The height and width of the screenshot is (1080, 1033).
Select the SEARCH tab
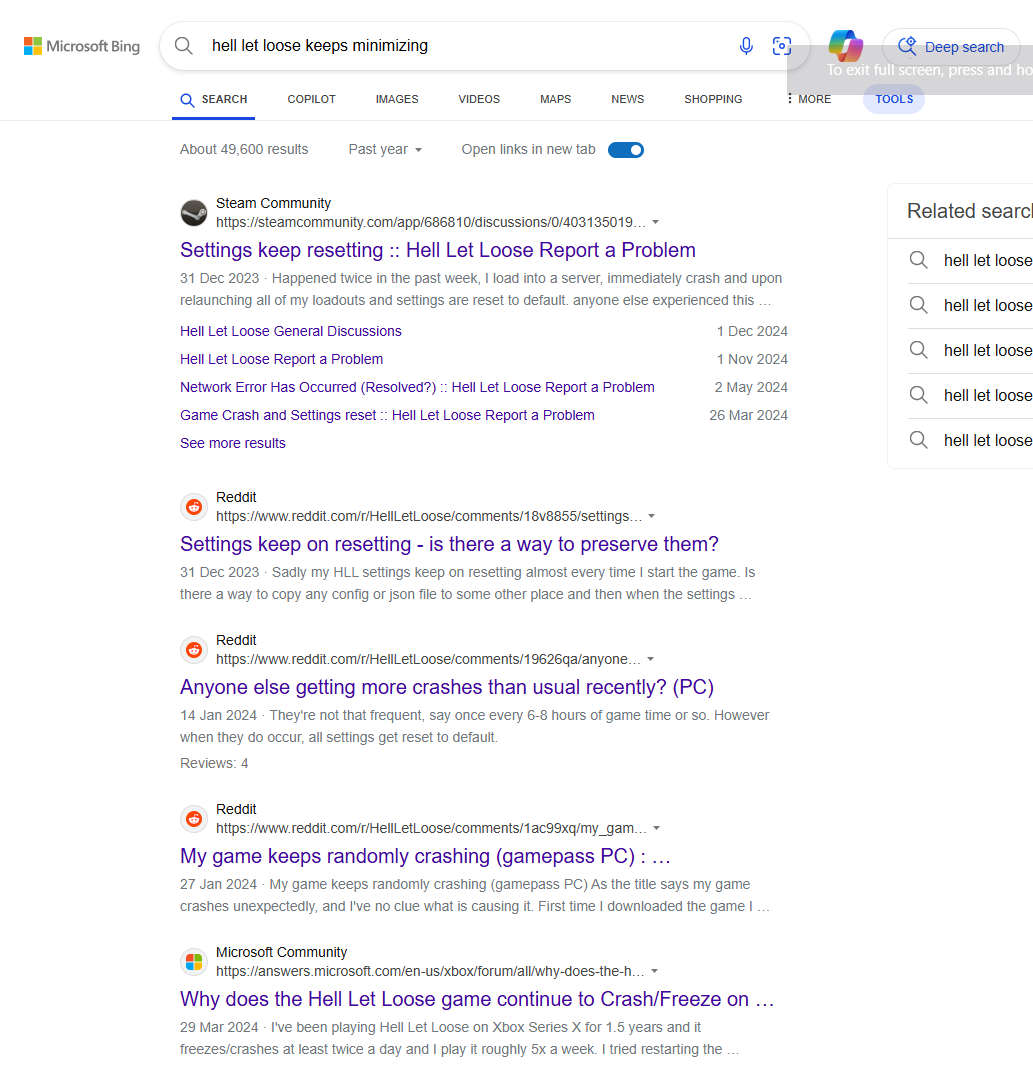[x=213, y=100]
